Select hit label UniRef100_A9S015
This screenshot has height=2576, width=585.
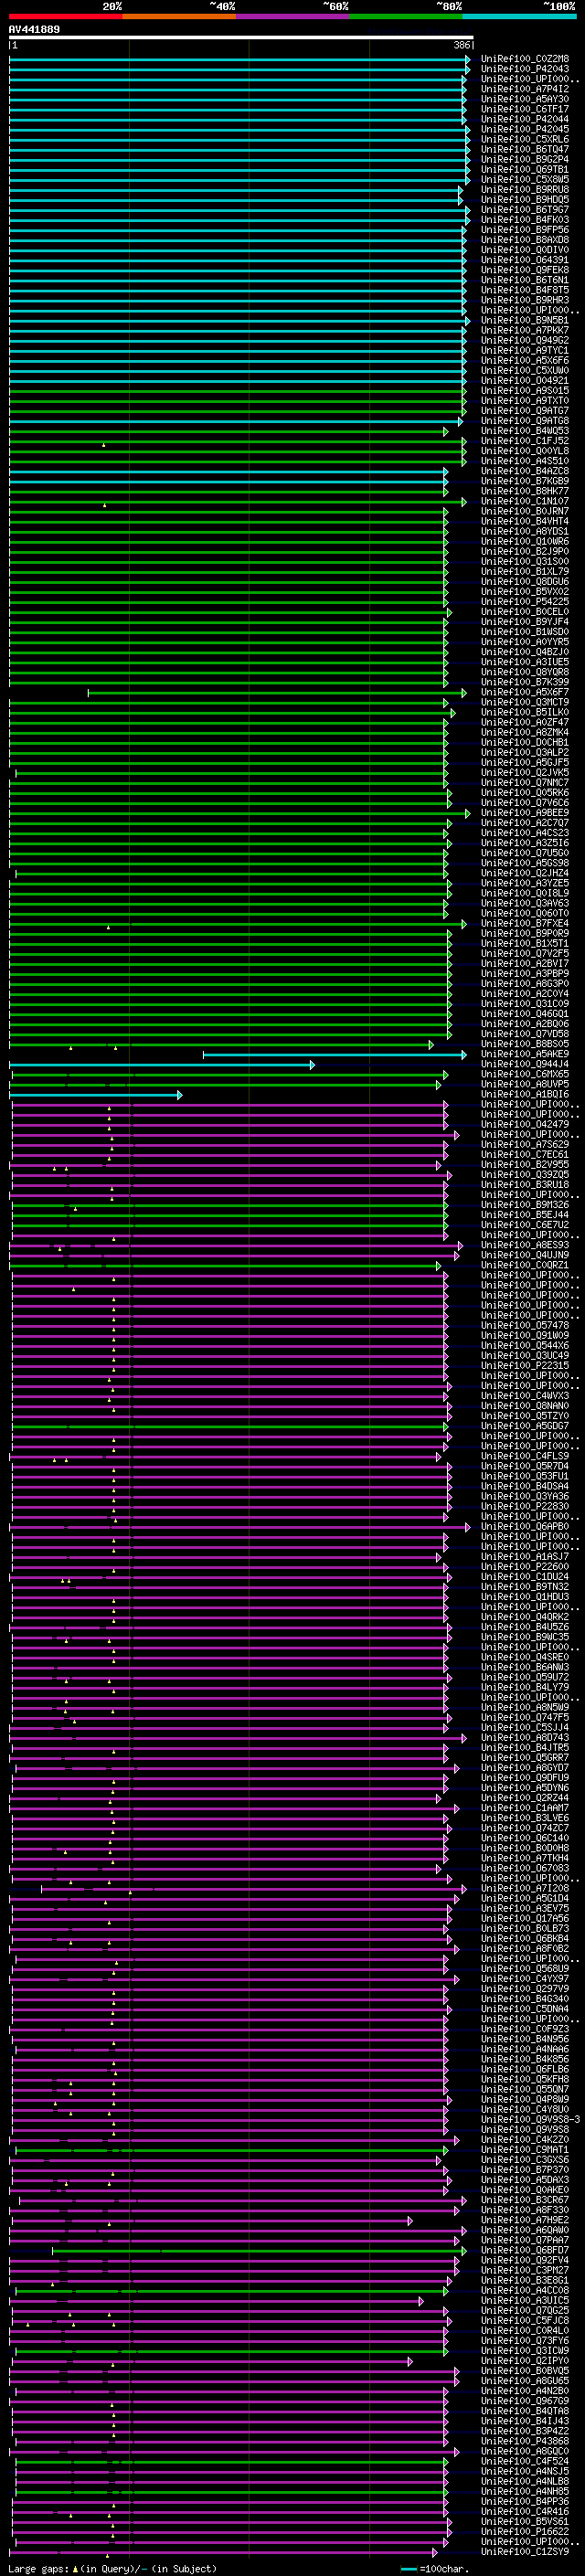point(525,390)
